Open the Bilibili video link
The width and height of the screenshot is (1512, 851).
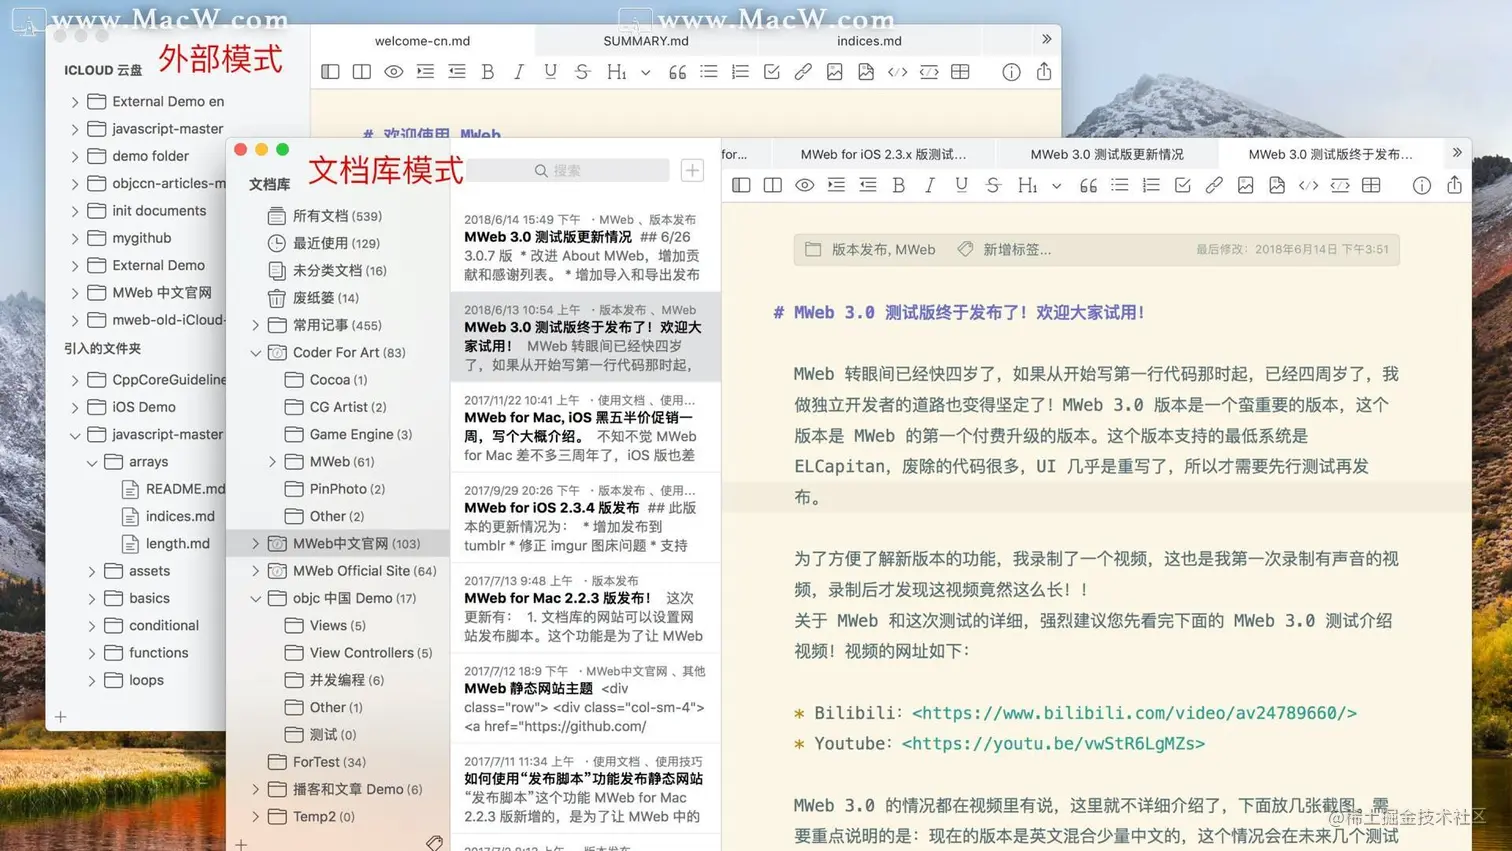pyautogui.click(x=1134, y=713)
